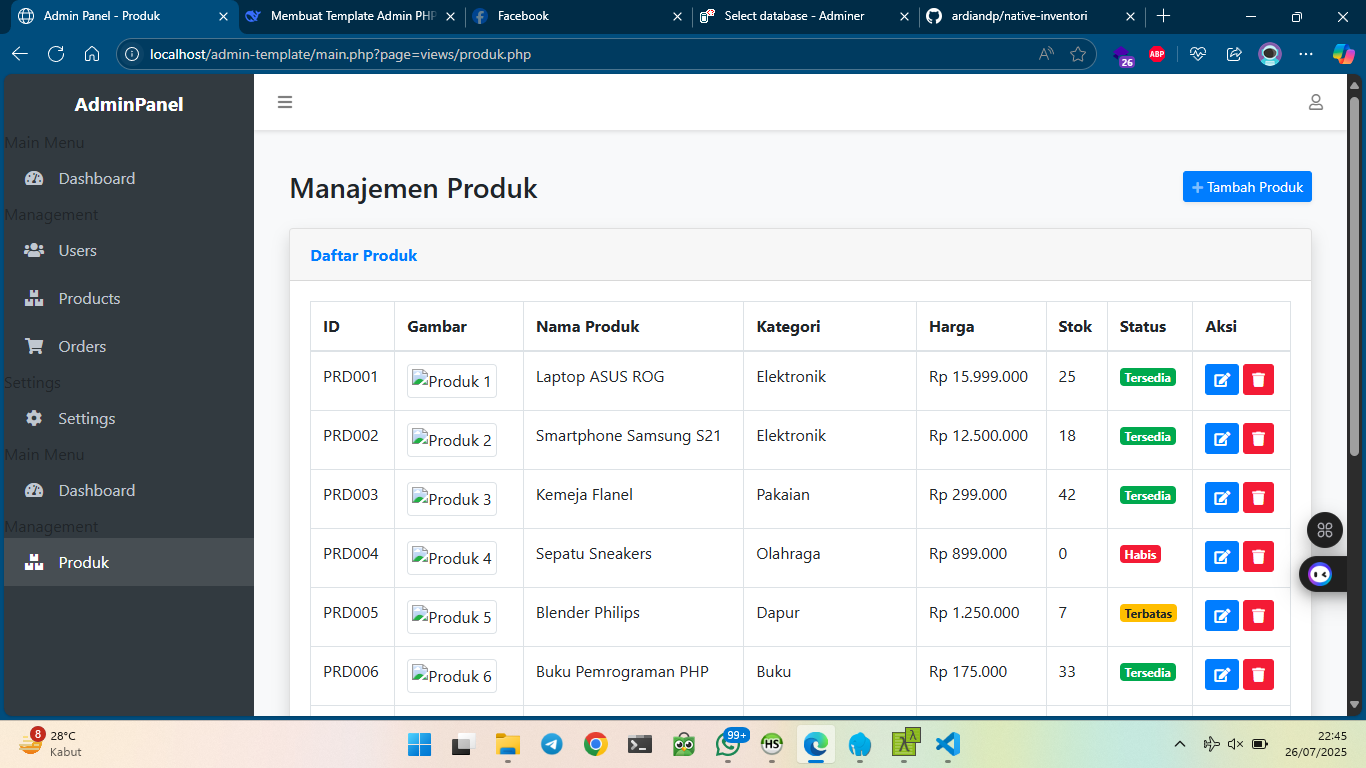The height and width of the screenshot is (768, 1366).
Task: Edit product Sepatu Sneakers
Action: [x=1222, y=557]
